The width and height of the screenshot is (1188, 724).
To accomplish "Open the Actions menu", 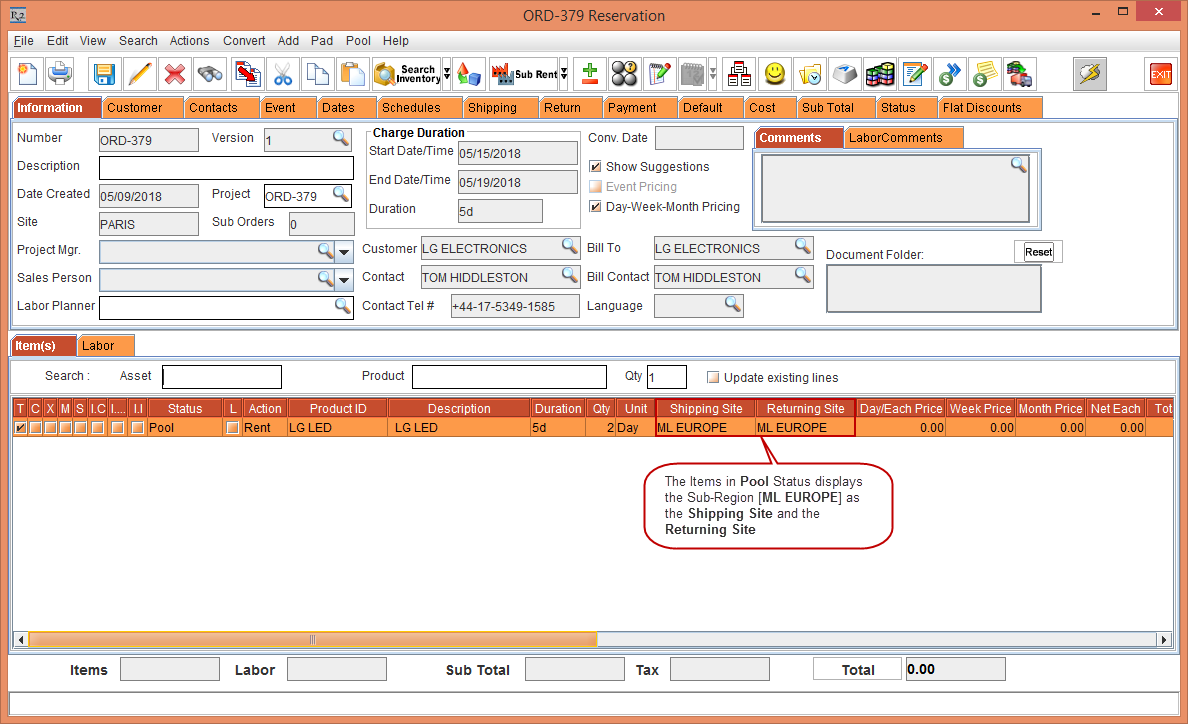I will [x=189, y=41].
